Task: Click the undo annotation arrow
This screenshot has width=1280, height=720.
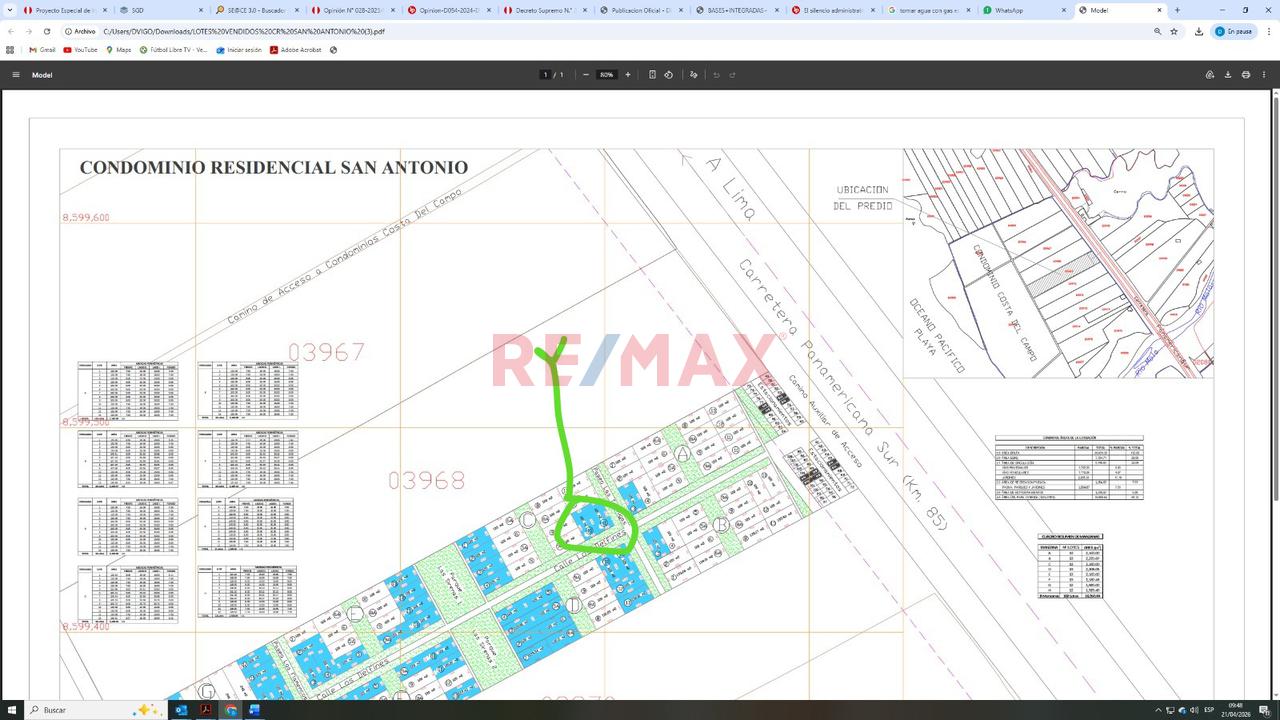Action: (x=716, y=75)
